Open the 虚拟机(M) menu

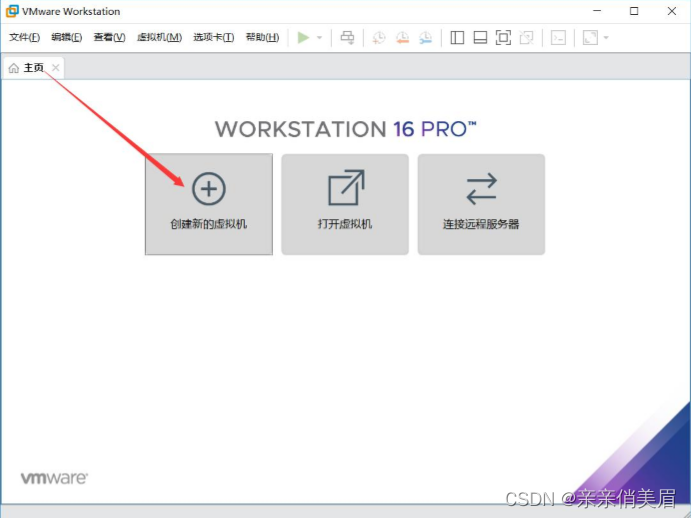coord(159,37)
